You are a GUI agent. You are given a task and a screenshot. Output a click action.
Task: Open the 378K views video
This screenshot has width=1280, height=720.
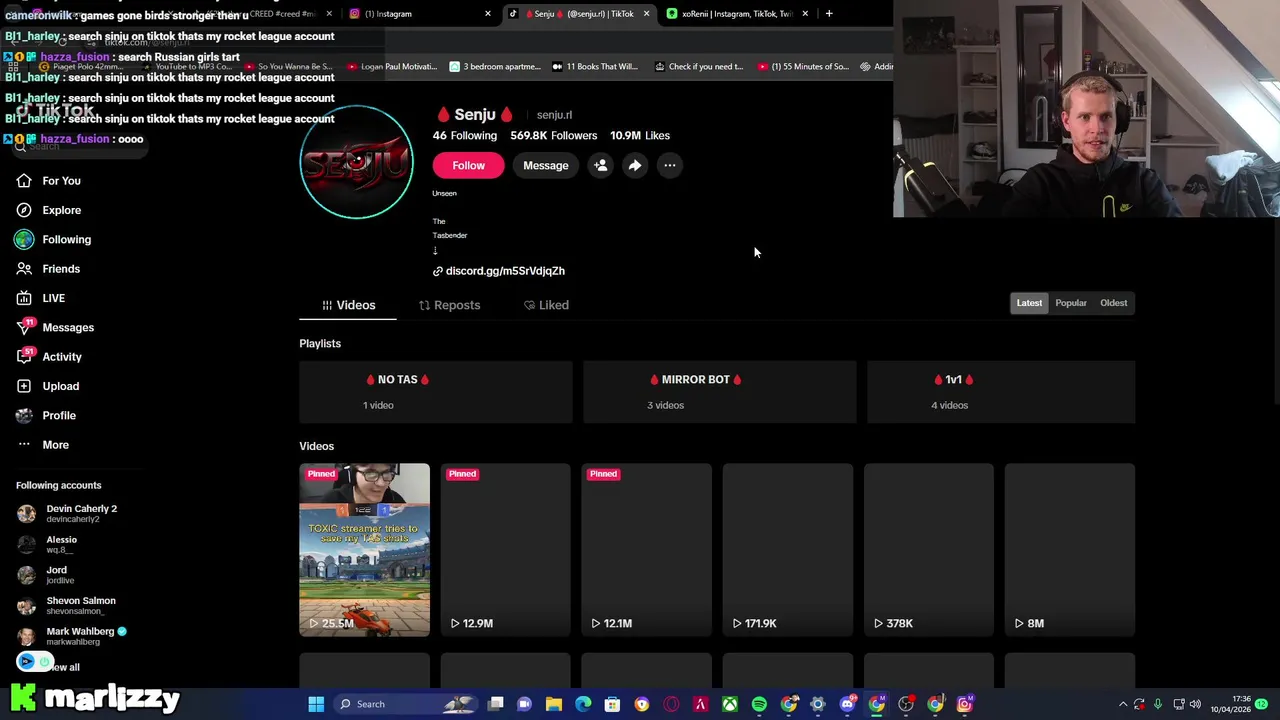pyautogui.click(x=929, y=549)
